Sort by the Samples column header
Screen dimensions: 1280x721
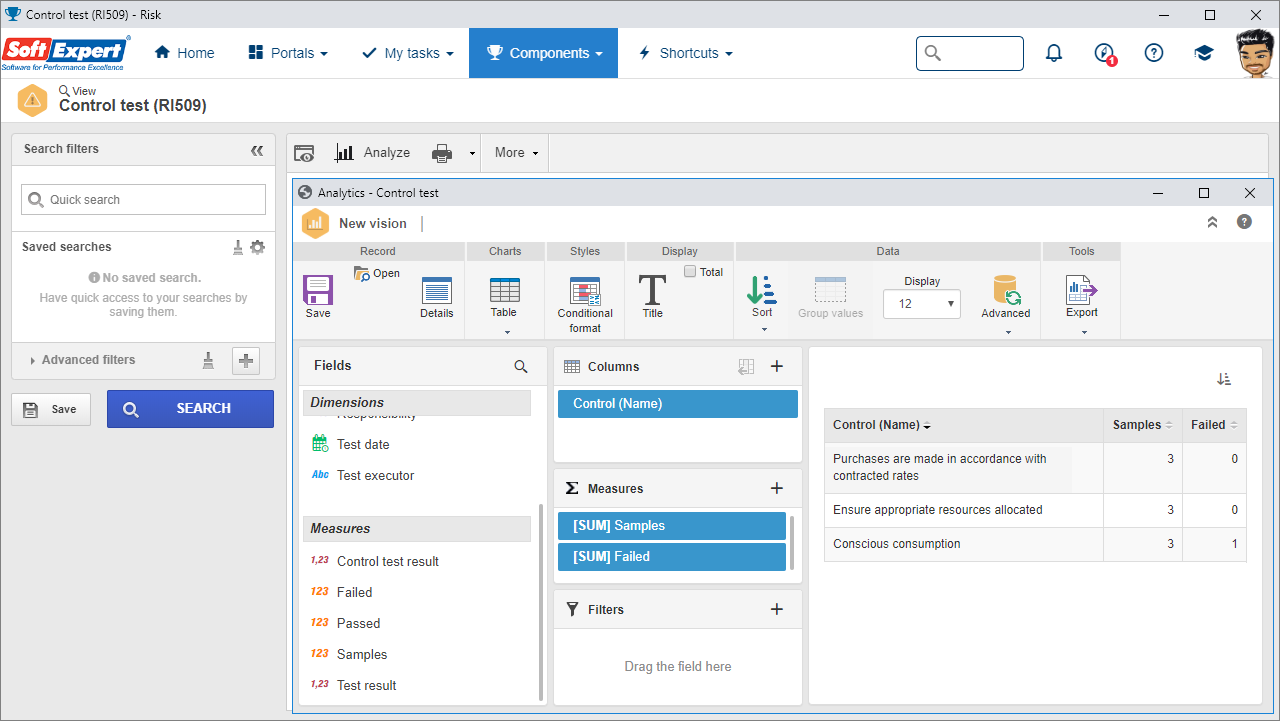(1143, 425)
